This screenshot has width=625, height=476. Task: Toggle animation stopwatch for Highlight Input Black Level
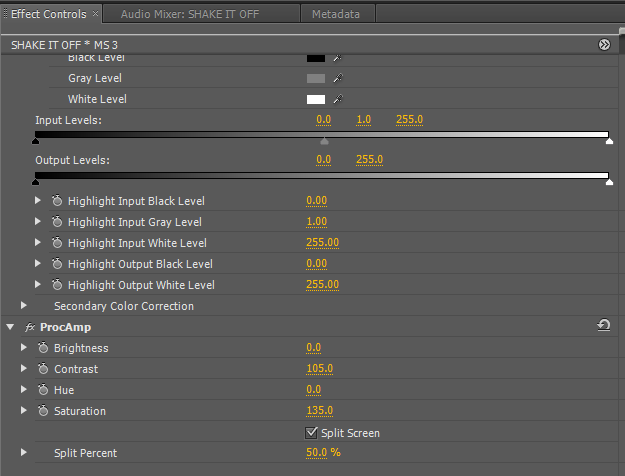coord(57,201)
